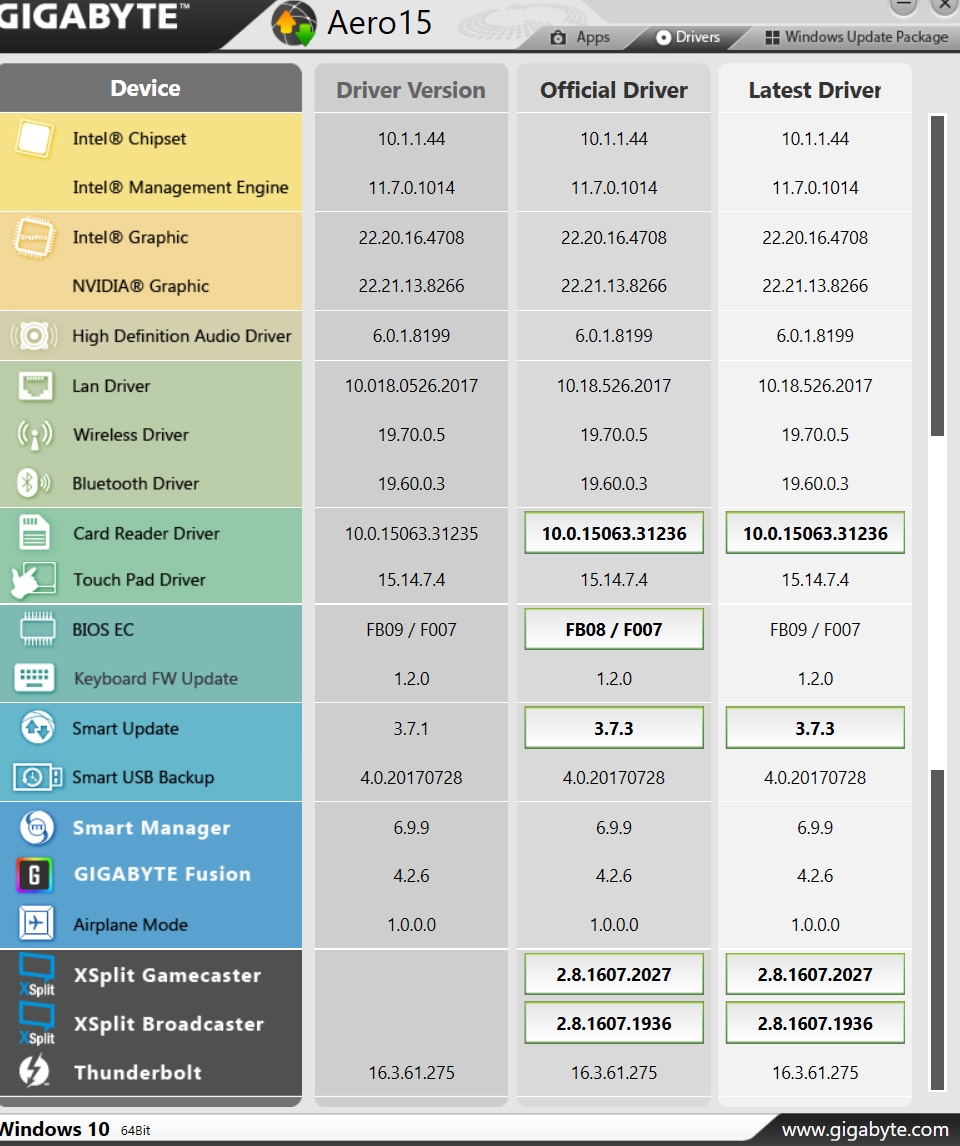The height and width of the screenshot is (1146, 960).
Task: Click the Lan Driver version 10.018.0526.2017
Action: tap(411, 385)
